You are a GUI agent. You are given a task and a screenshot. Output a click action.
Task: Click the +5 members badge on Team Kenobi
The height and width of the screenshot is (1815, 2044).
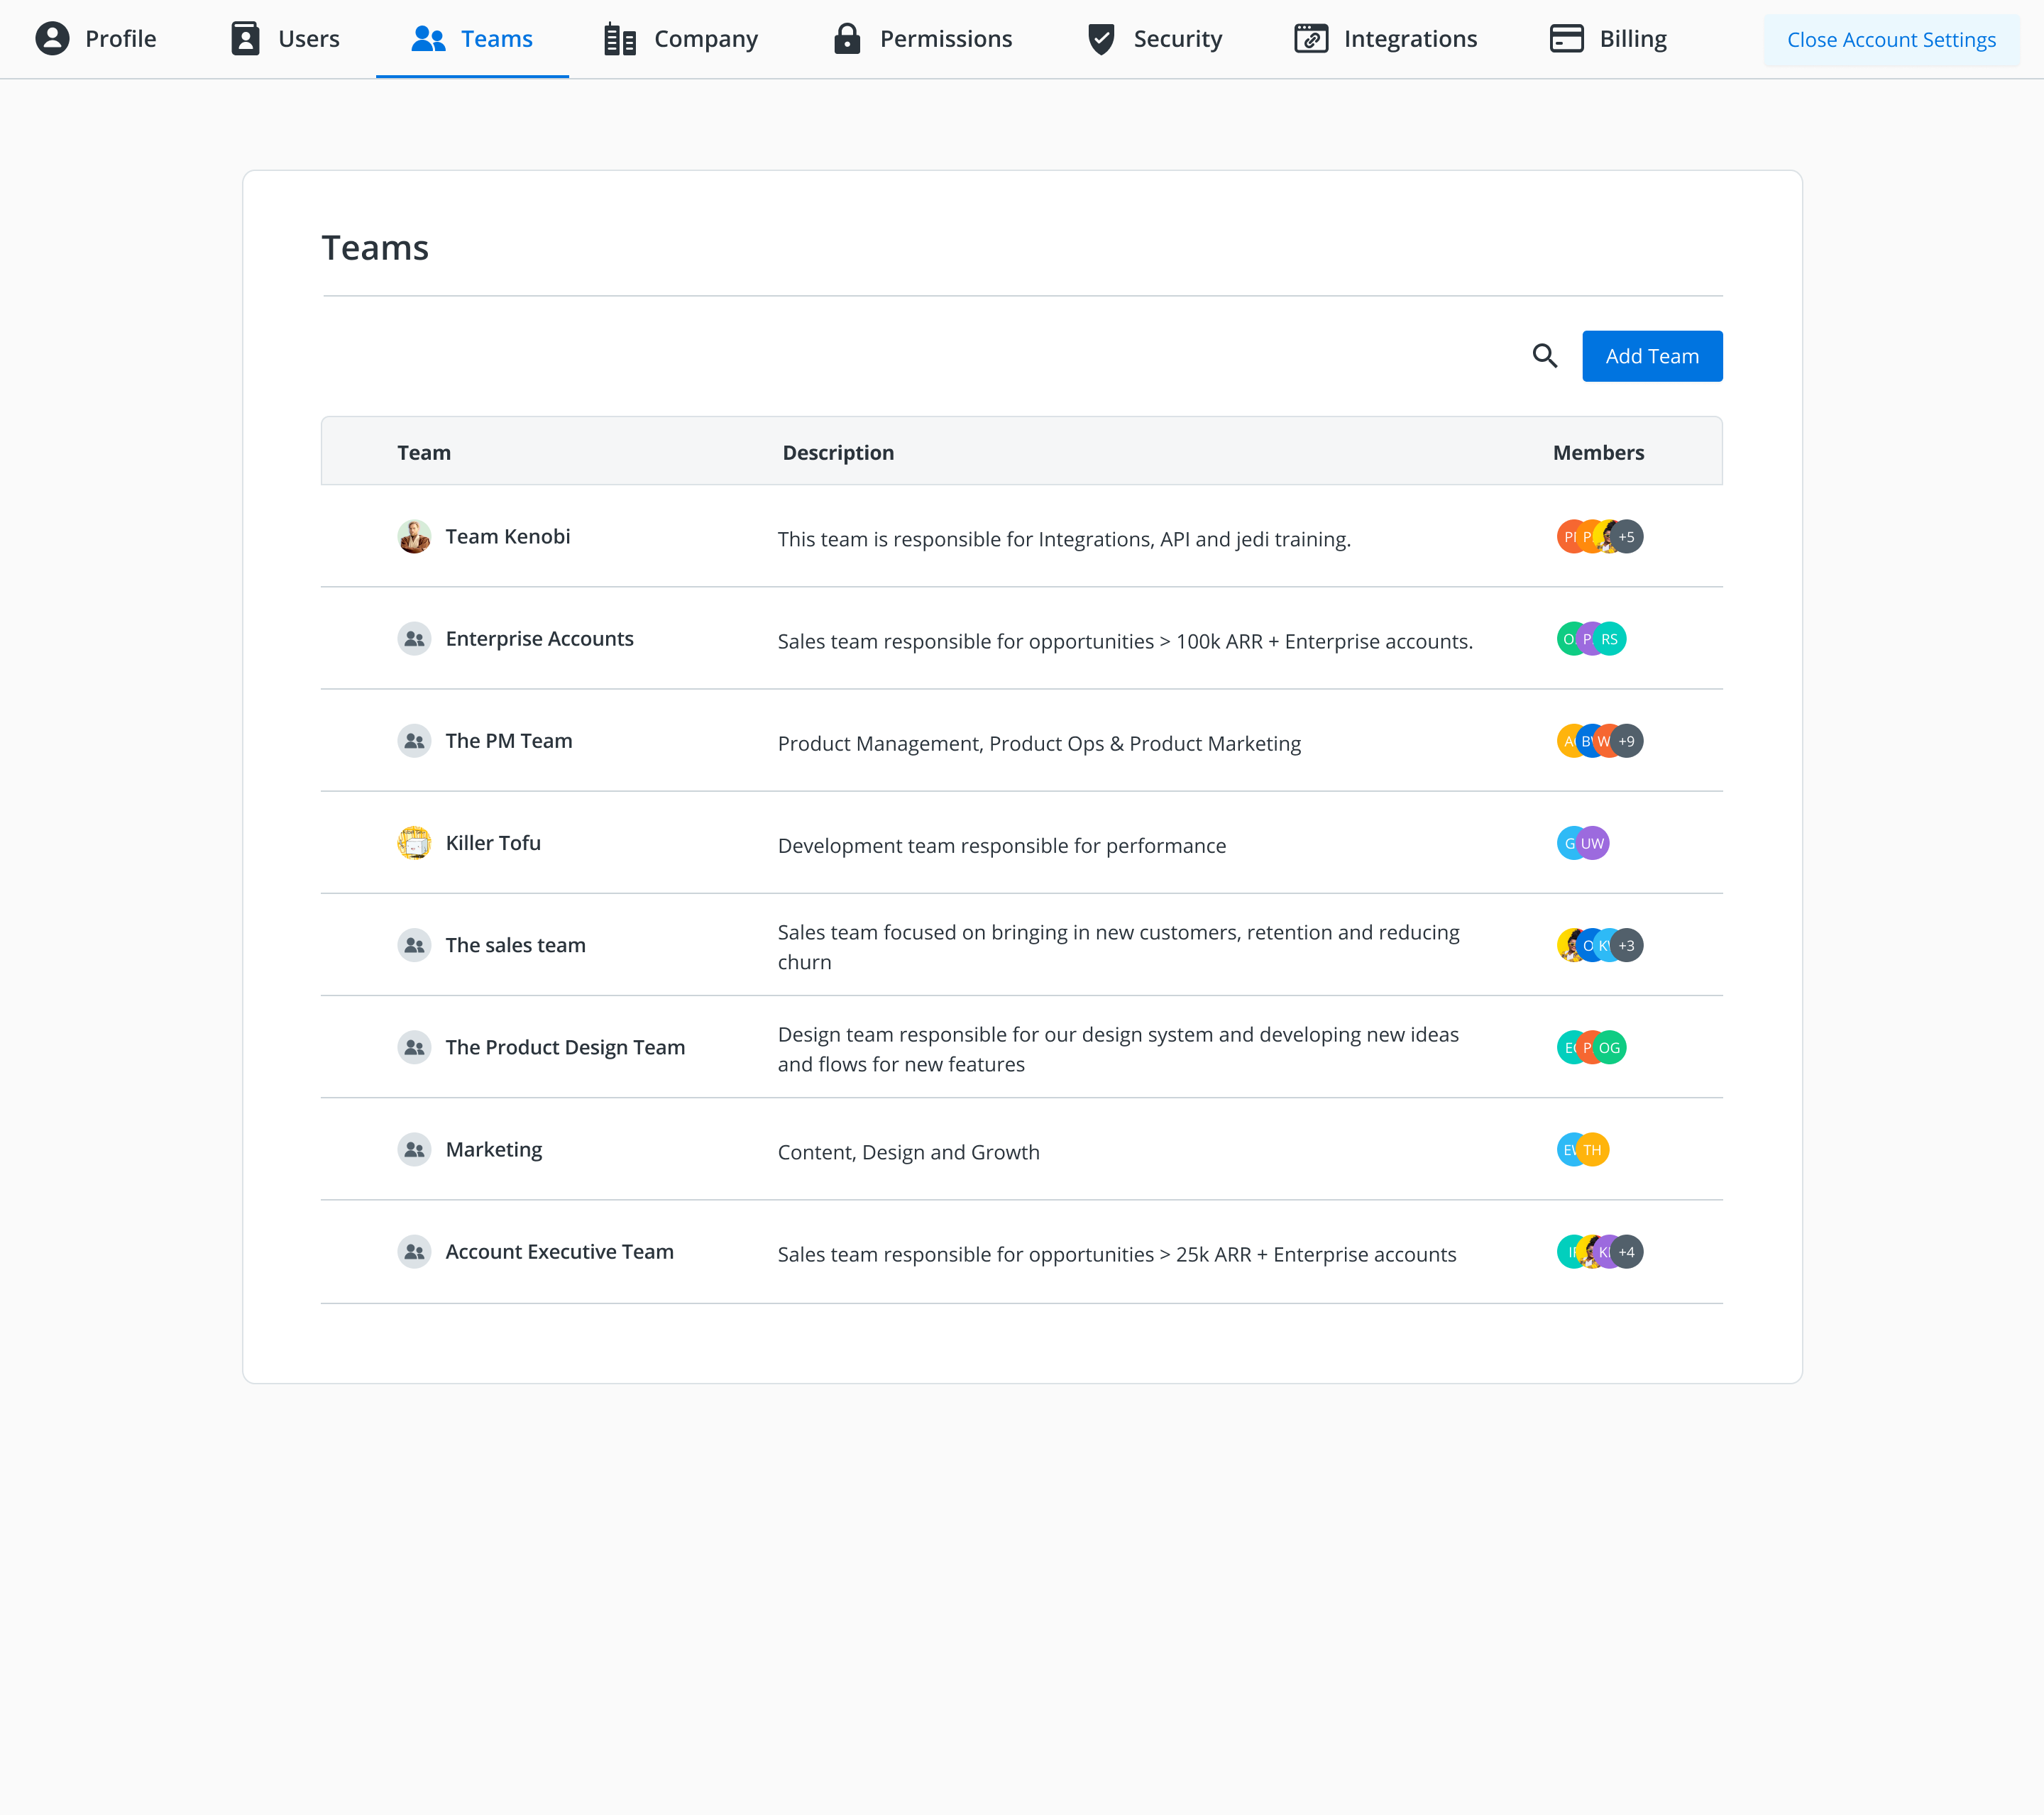coord(1627,537)
